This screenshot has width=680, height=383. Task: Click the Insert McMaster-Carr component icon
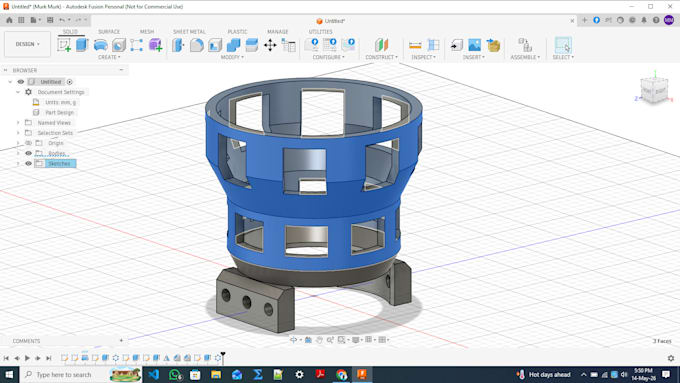point(493,45)
